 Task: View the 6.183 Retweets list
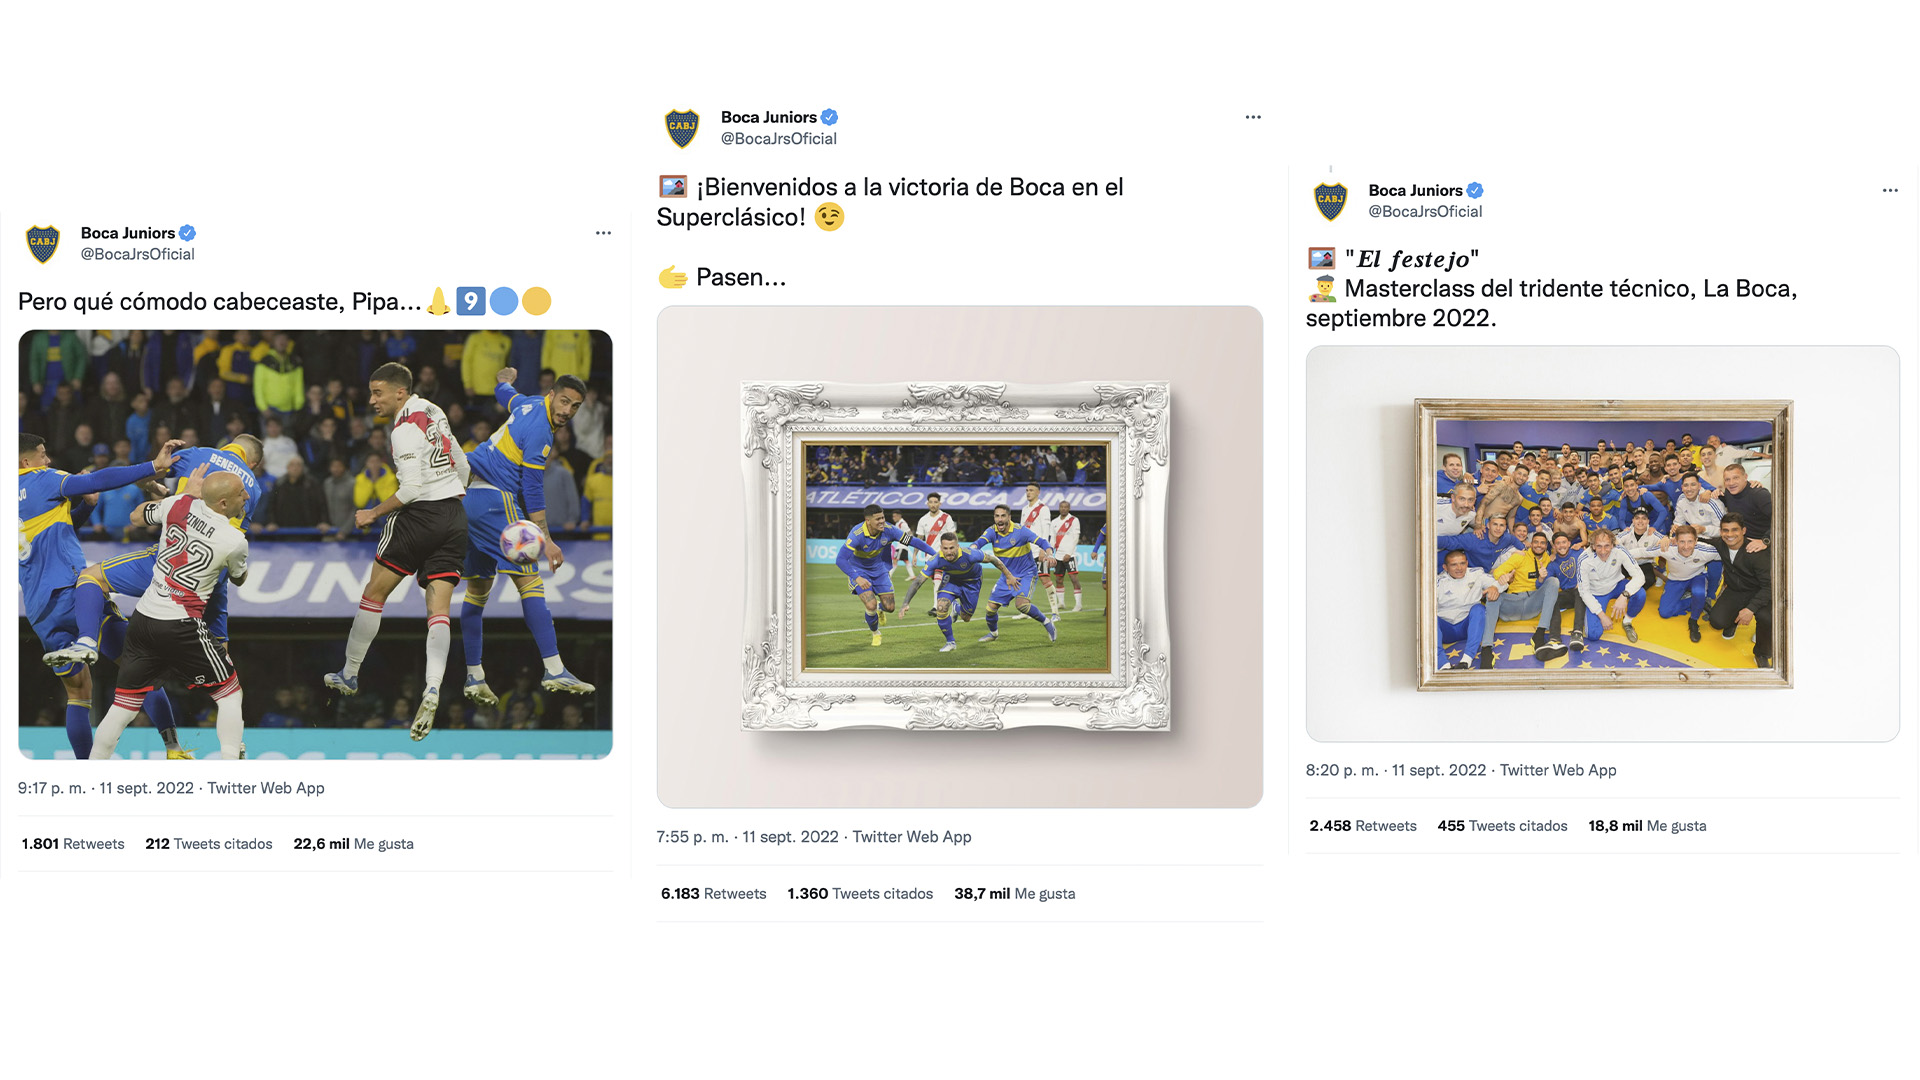tap(713, 894)
